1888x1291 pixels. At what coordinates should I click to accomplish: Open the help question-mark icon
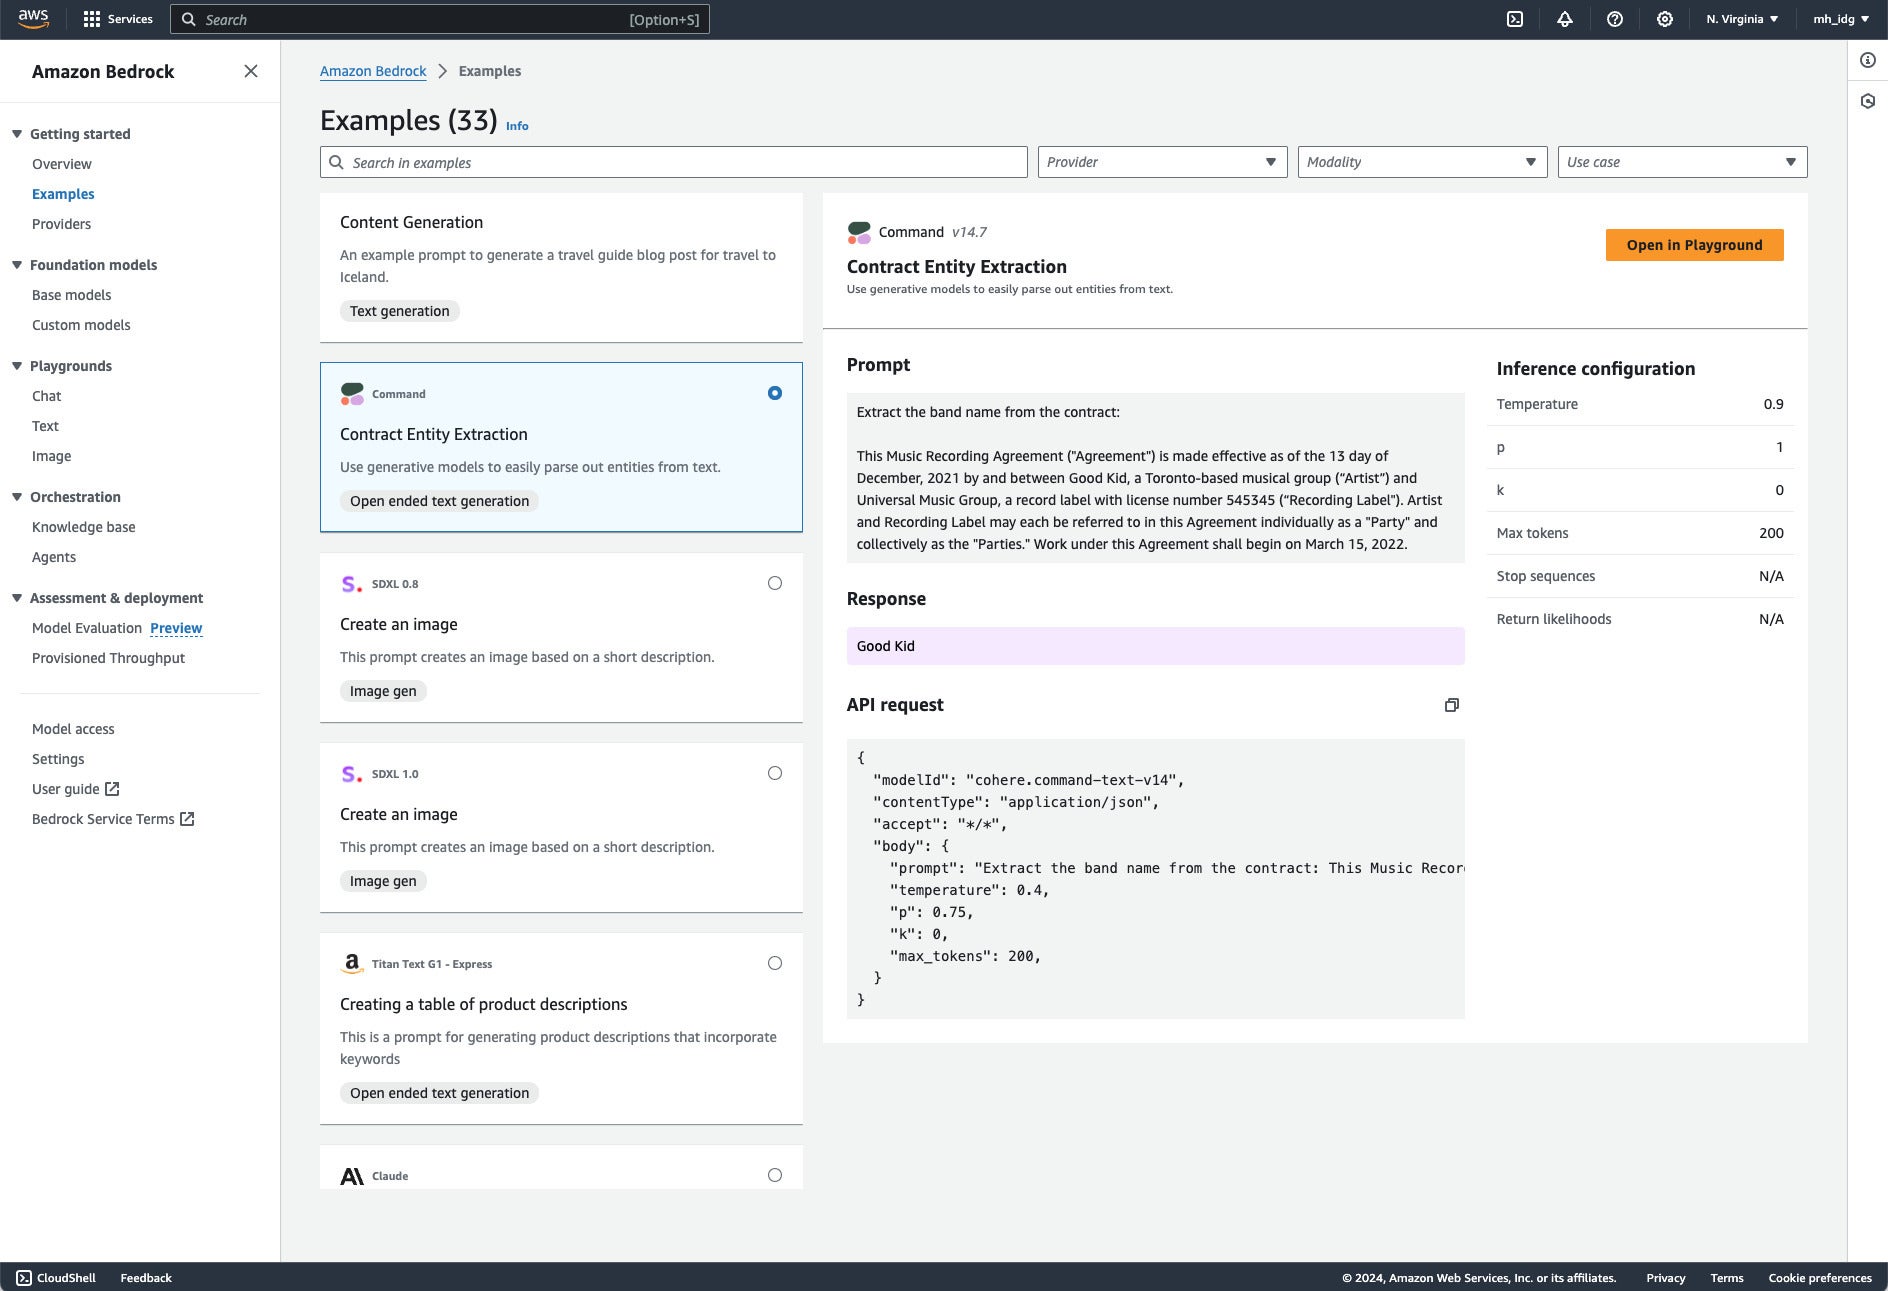pyautogui.click(x=1615, y=19)
